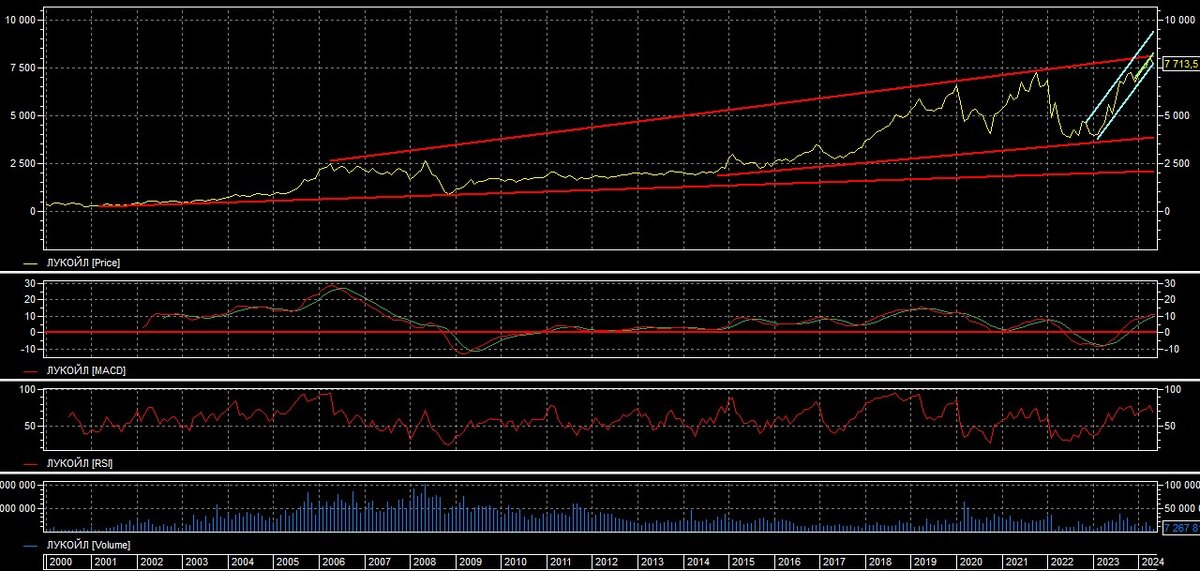Click year 2022 on the time axis

click(x=1062, y=563)
